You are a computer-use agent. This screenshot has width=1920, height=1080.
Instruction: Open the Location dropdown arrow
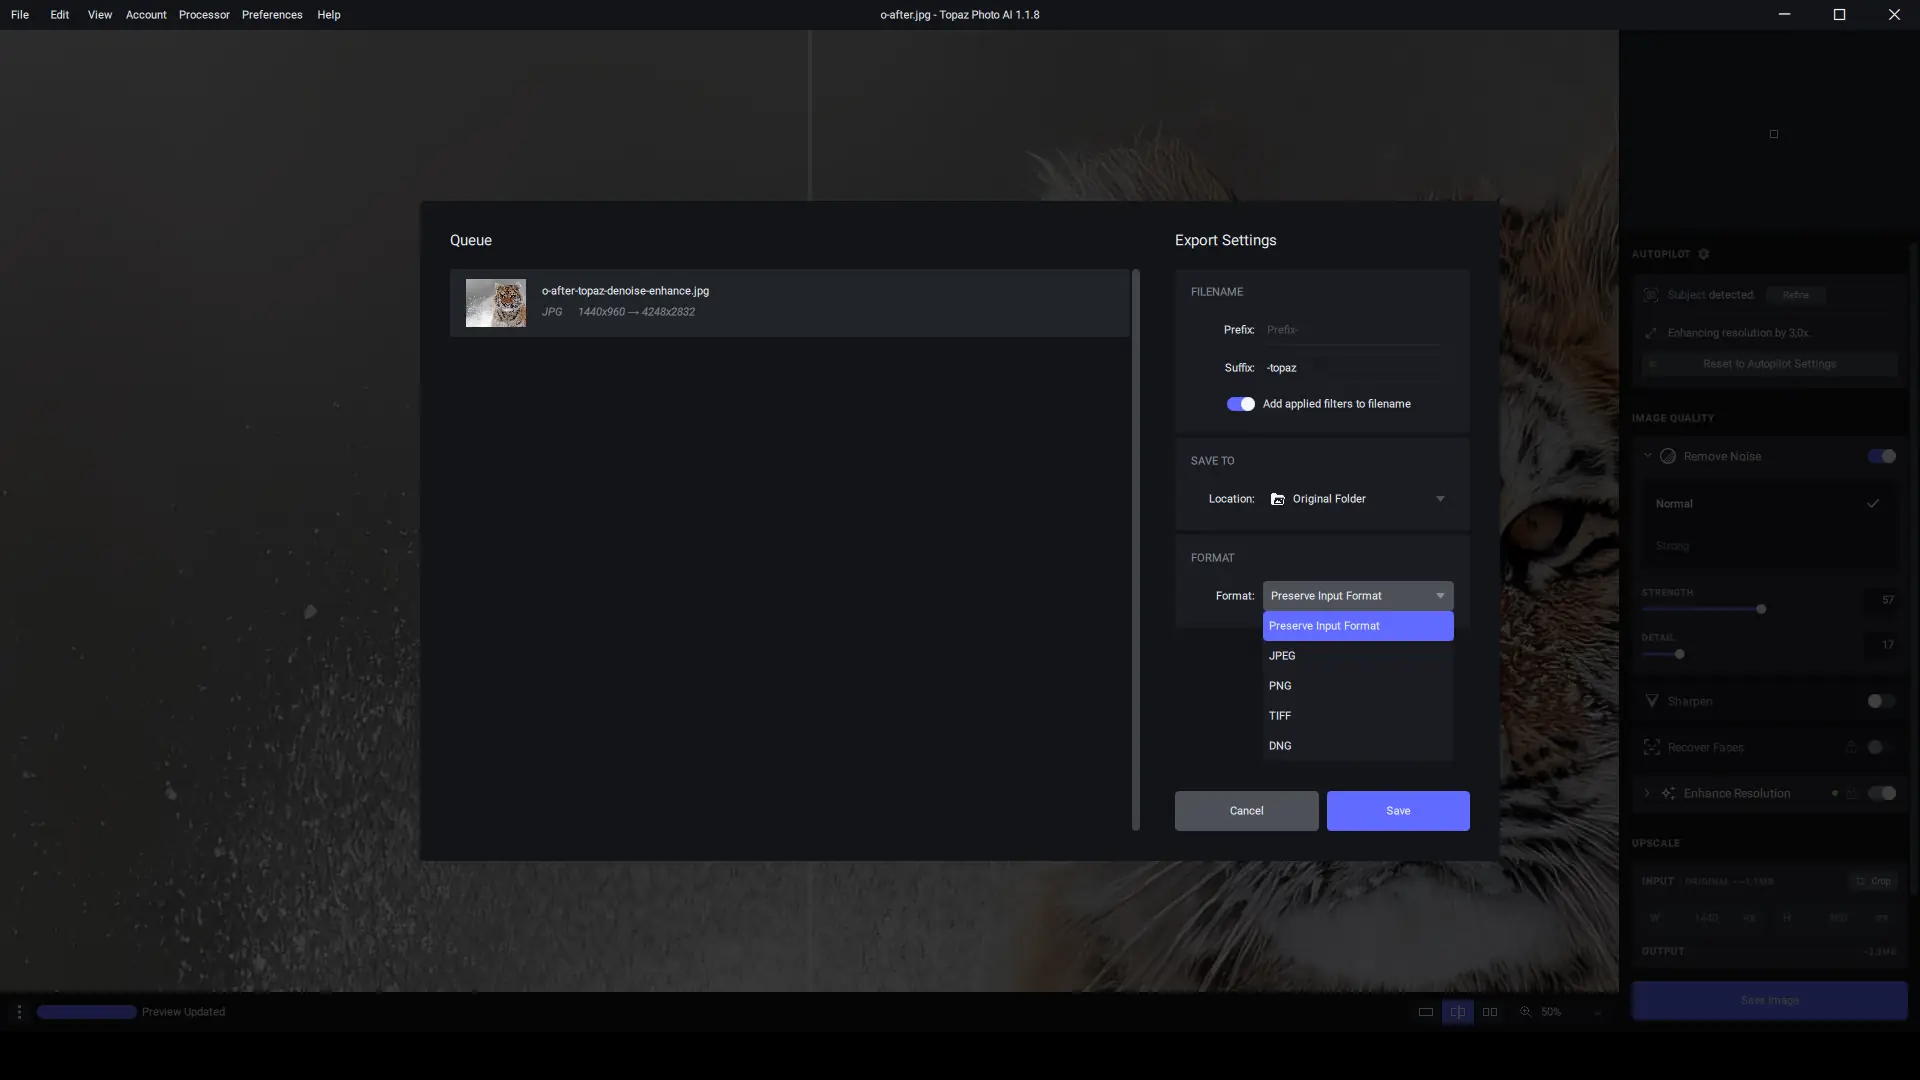pyautogui.click(x=1440, y=499)
